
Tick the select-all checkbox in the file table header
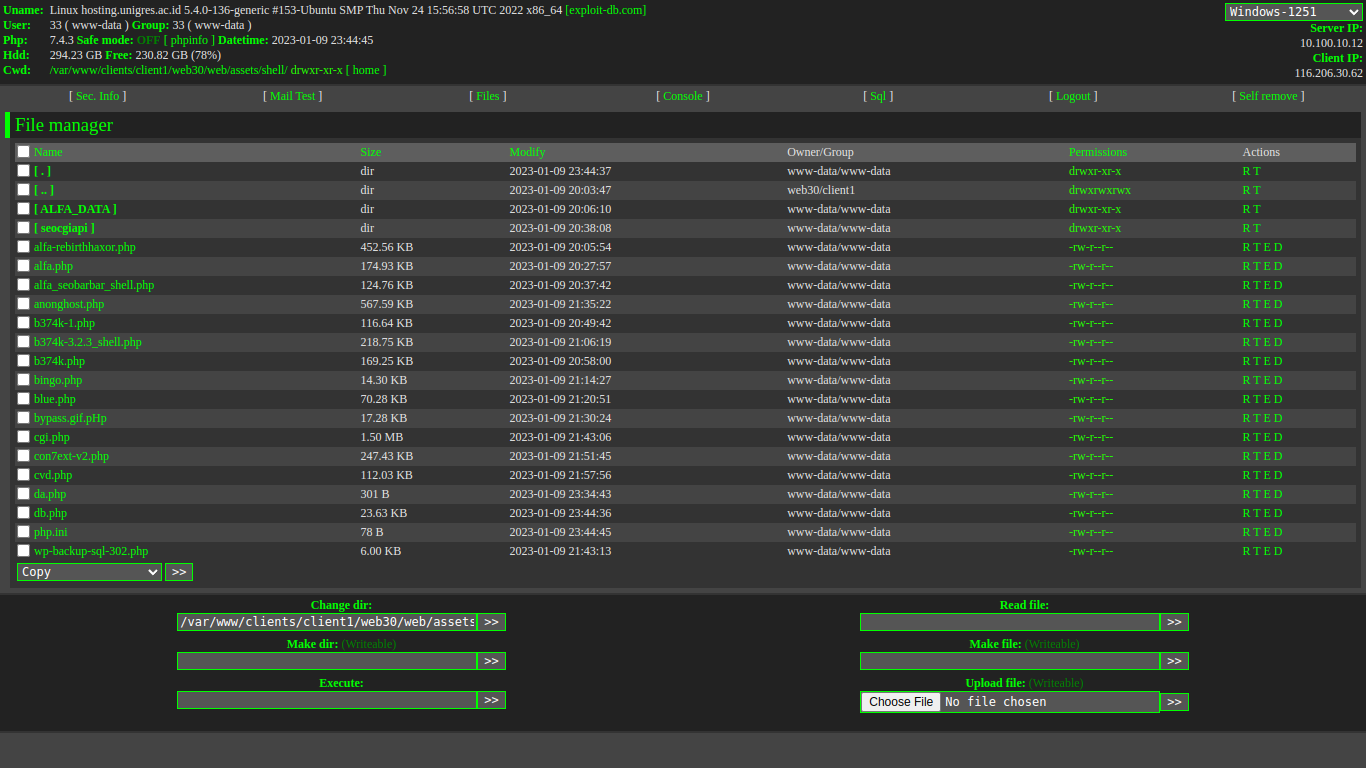pyautogui.click(x=24, y=152)
